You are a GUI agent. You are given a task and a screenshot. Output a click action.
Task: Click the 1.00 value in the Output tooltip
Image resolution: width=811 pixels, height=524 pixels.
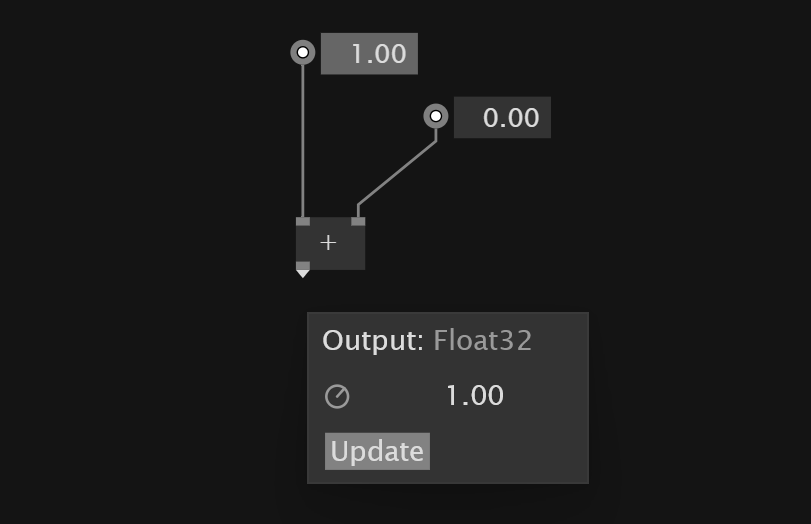pos(474,396)
